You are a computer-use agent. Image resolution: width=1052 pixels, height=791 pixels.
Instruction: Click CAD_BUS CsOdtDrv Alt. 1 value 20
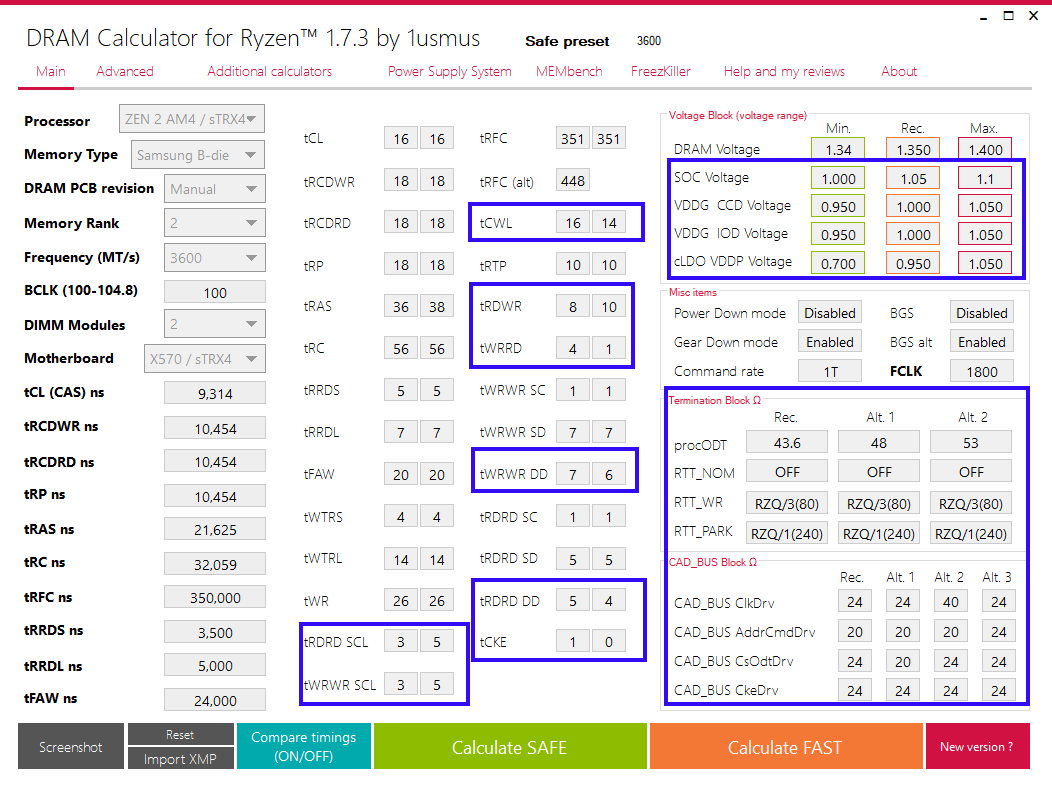tap(902, 662)
